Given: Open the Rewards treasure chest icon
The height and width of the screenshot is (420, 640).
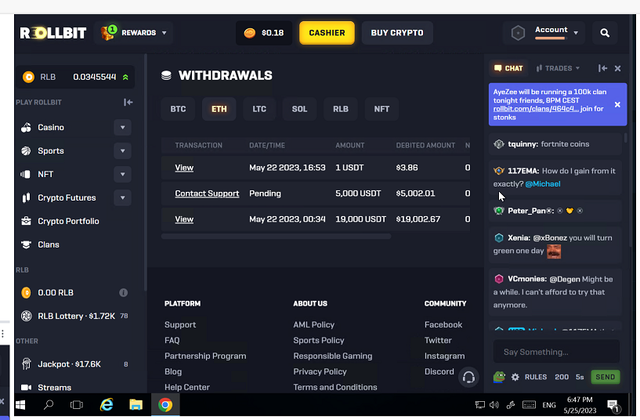Looking at the screenshot, I should 109,33.
